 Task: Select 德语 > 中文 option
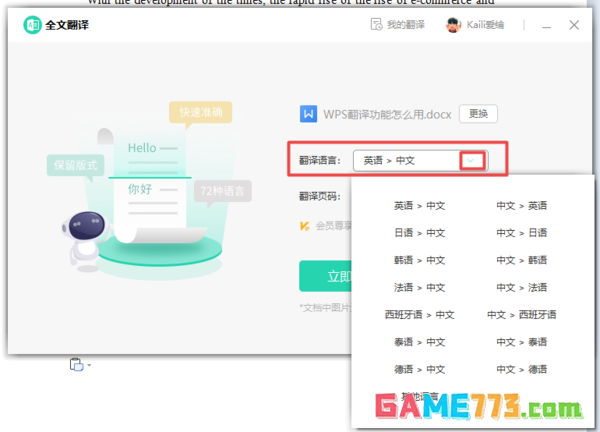click(420, 370)
